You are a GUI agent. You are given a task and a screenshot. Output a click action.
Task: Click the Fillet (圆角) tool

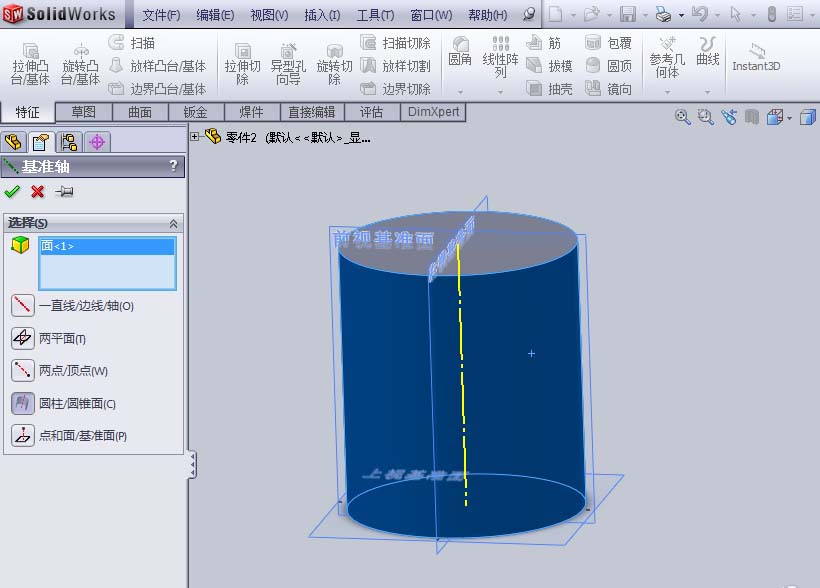pyautogui.click(x=460, y=51)
